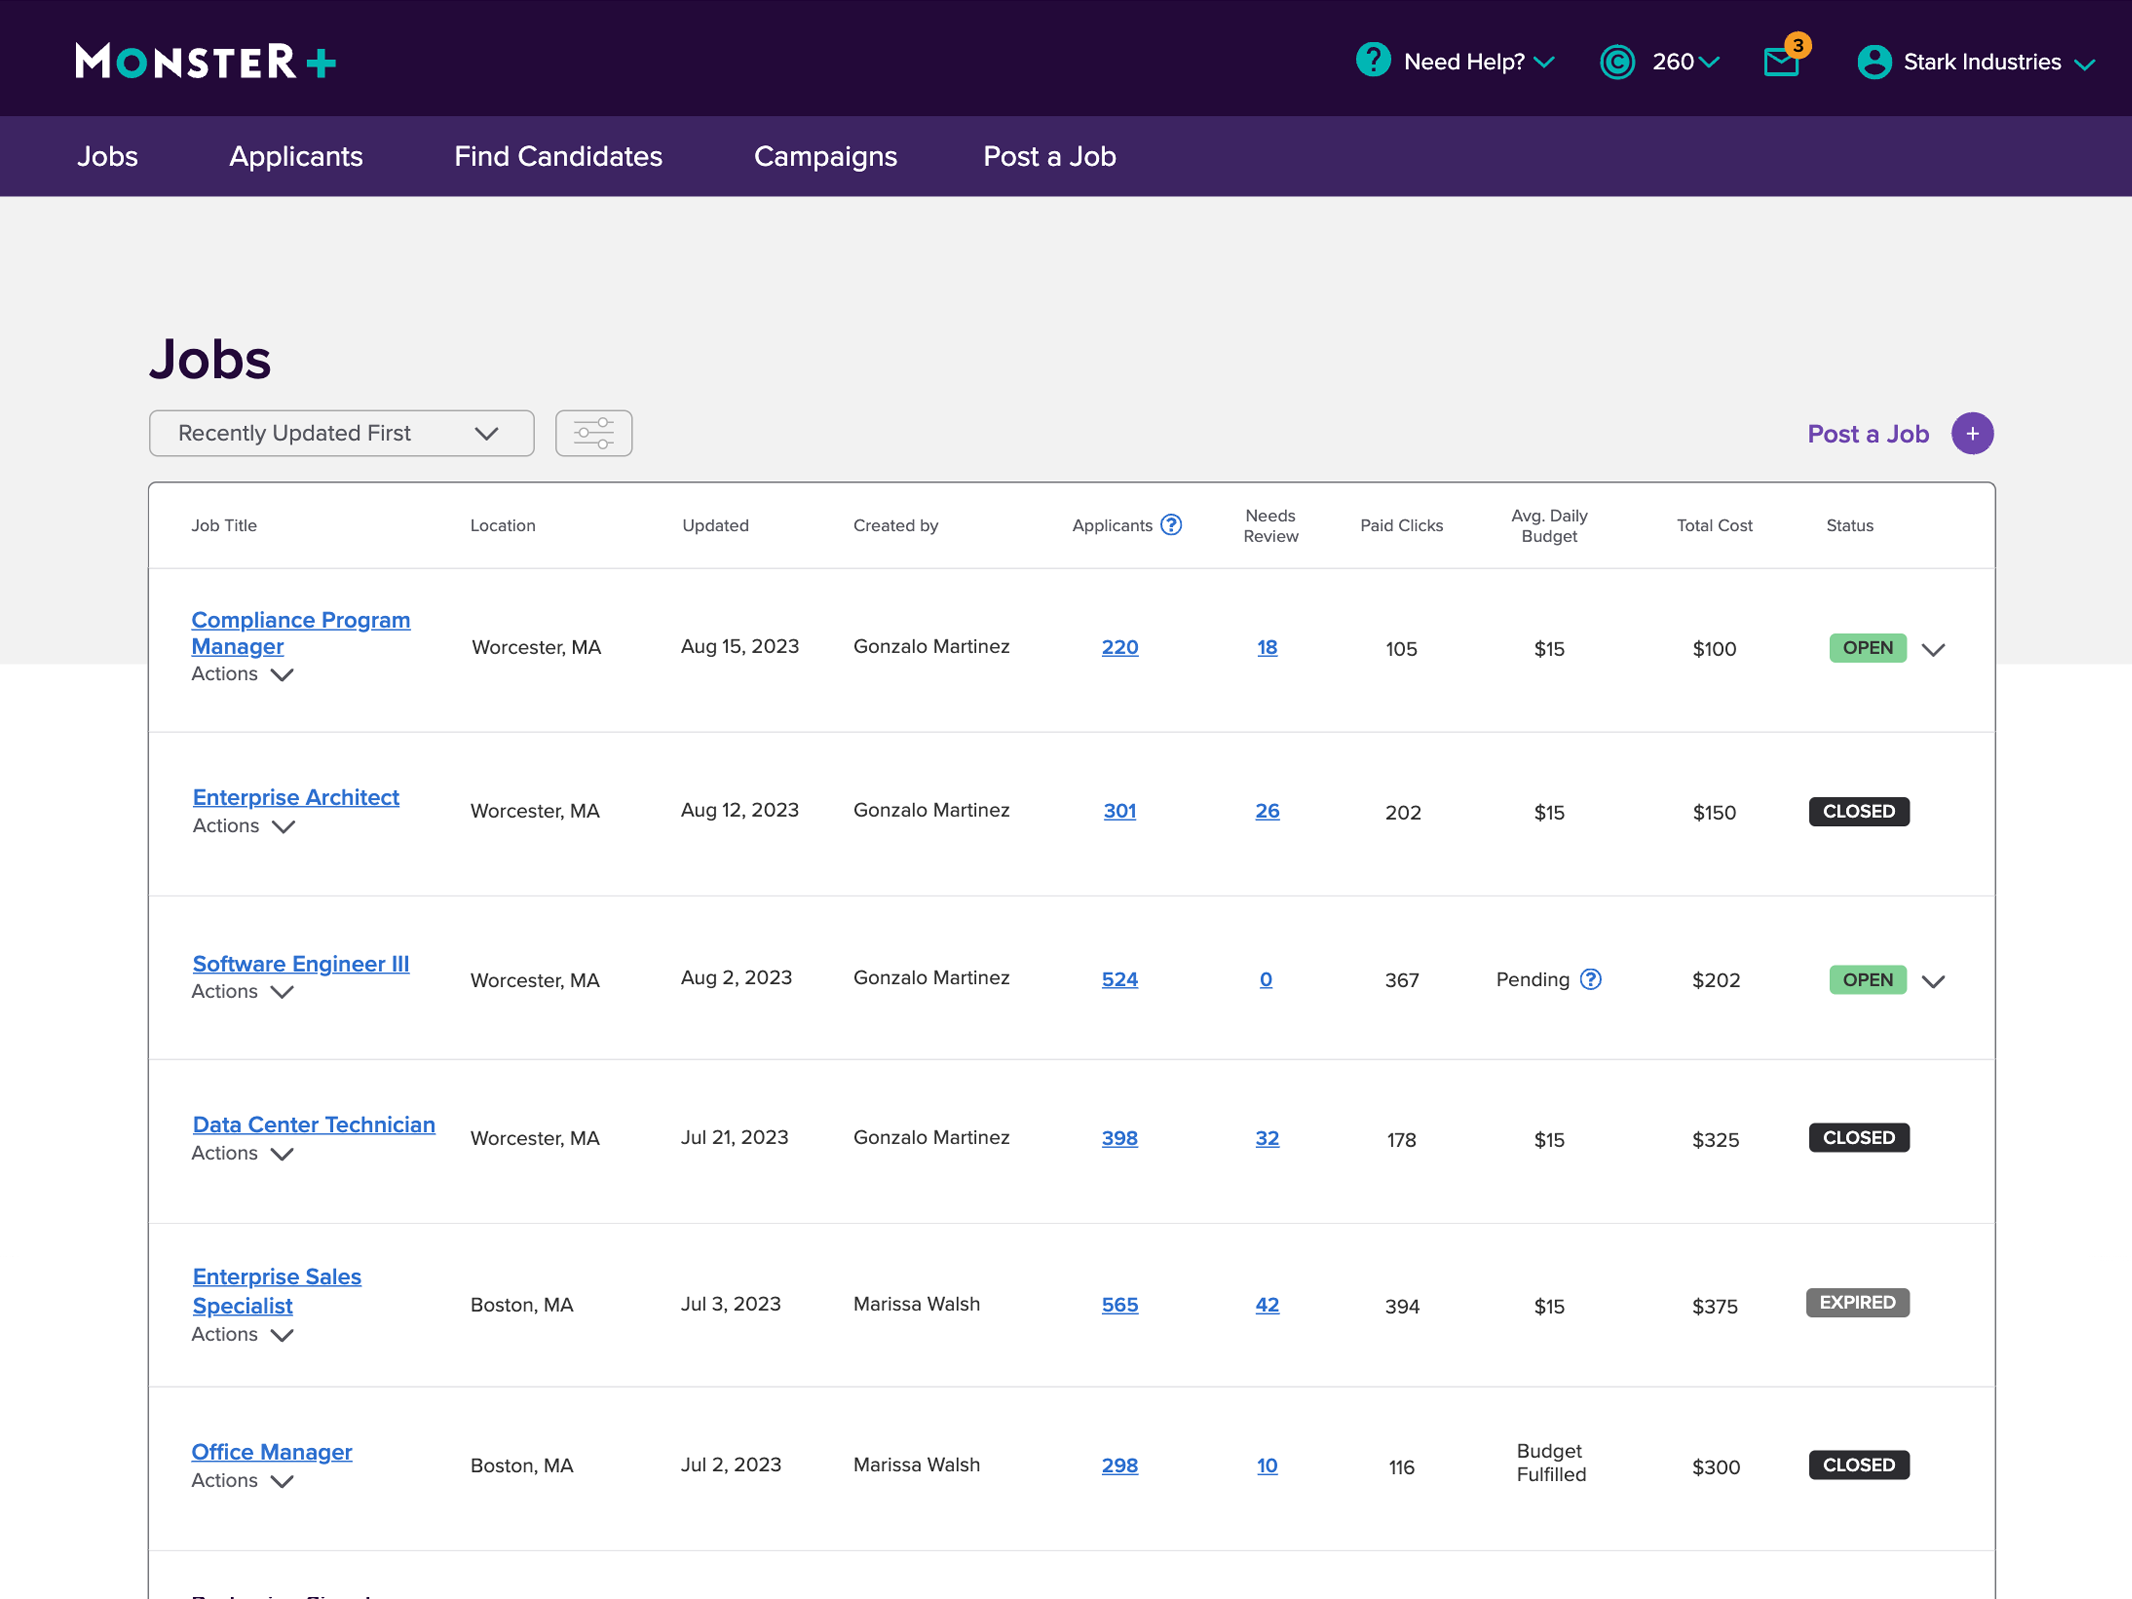Click the mail envelope notification icon
The height and width of the screenshot is (1599, 2132).
1781,62
